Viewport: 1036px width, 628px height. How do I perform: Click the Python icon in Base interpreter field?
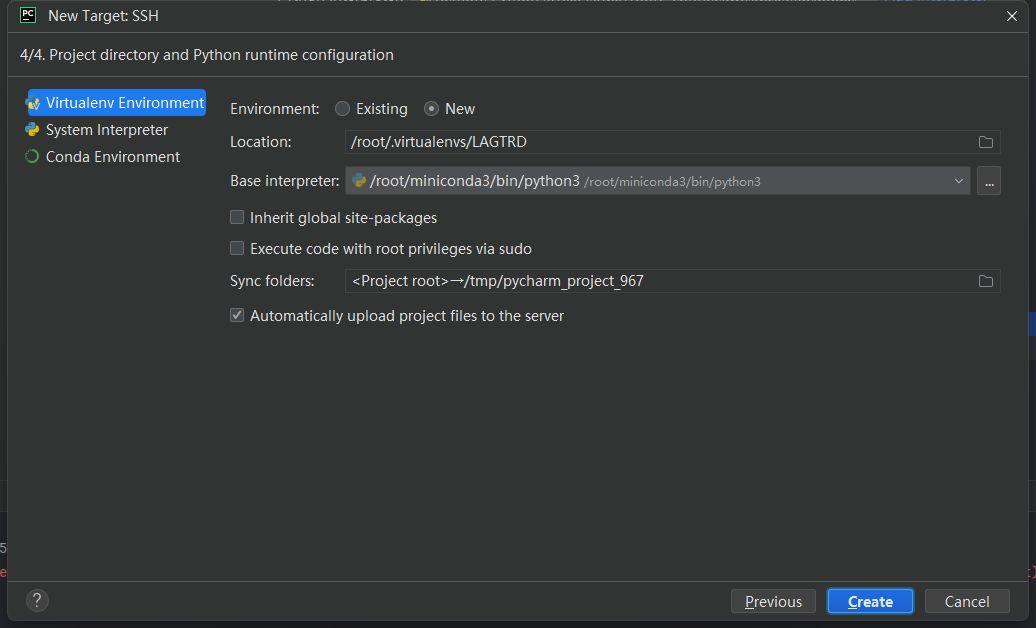(359, 180)
